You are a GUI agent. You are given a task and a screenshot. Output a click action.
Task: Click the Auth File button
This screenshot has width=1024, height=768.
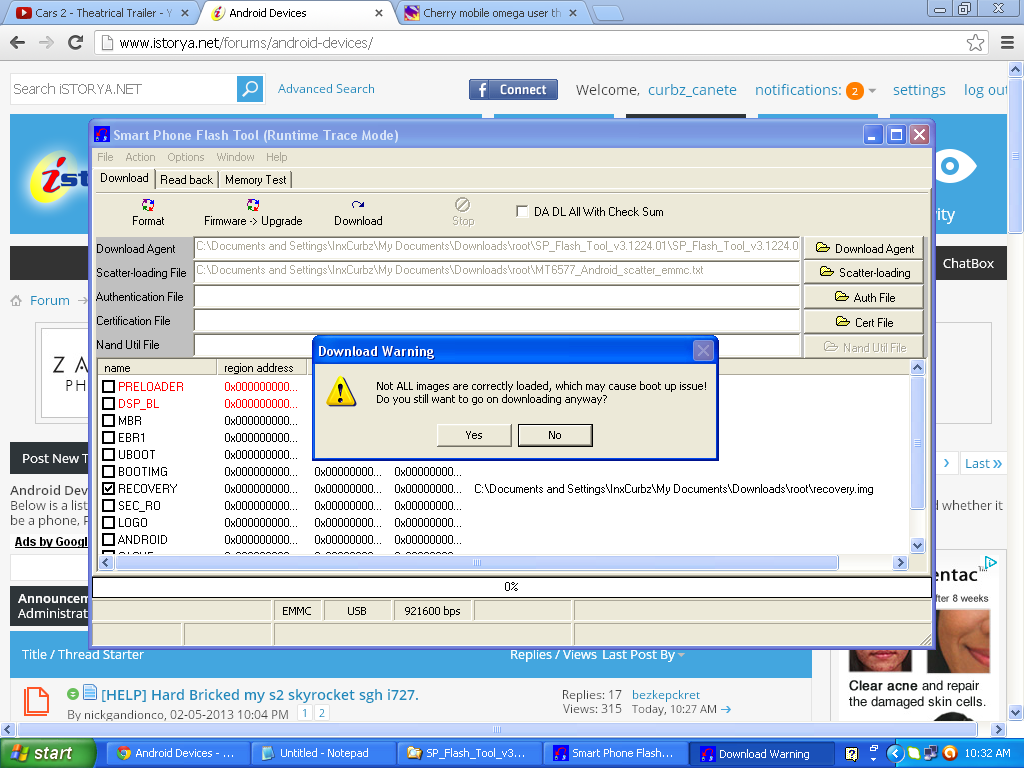coord(863,297)
